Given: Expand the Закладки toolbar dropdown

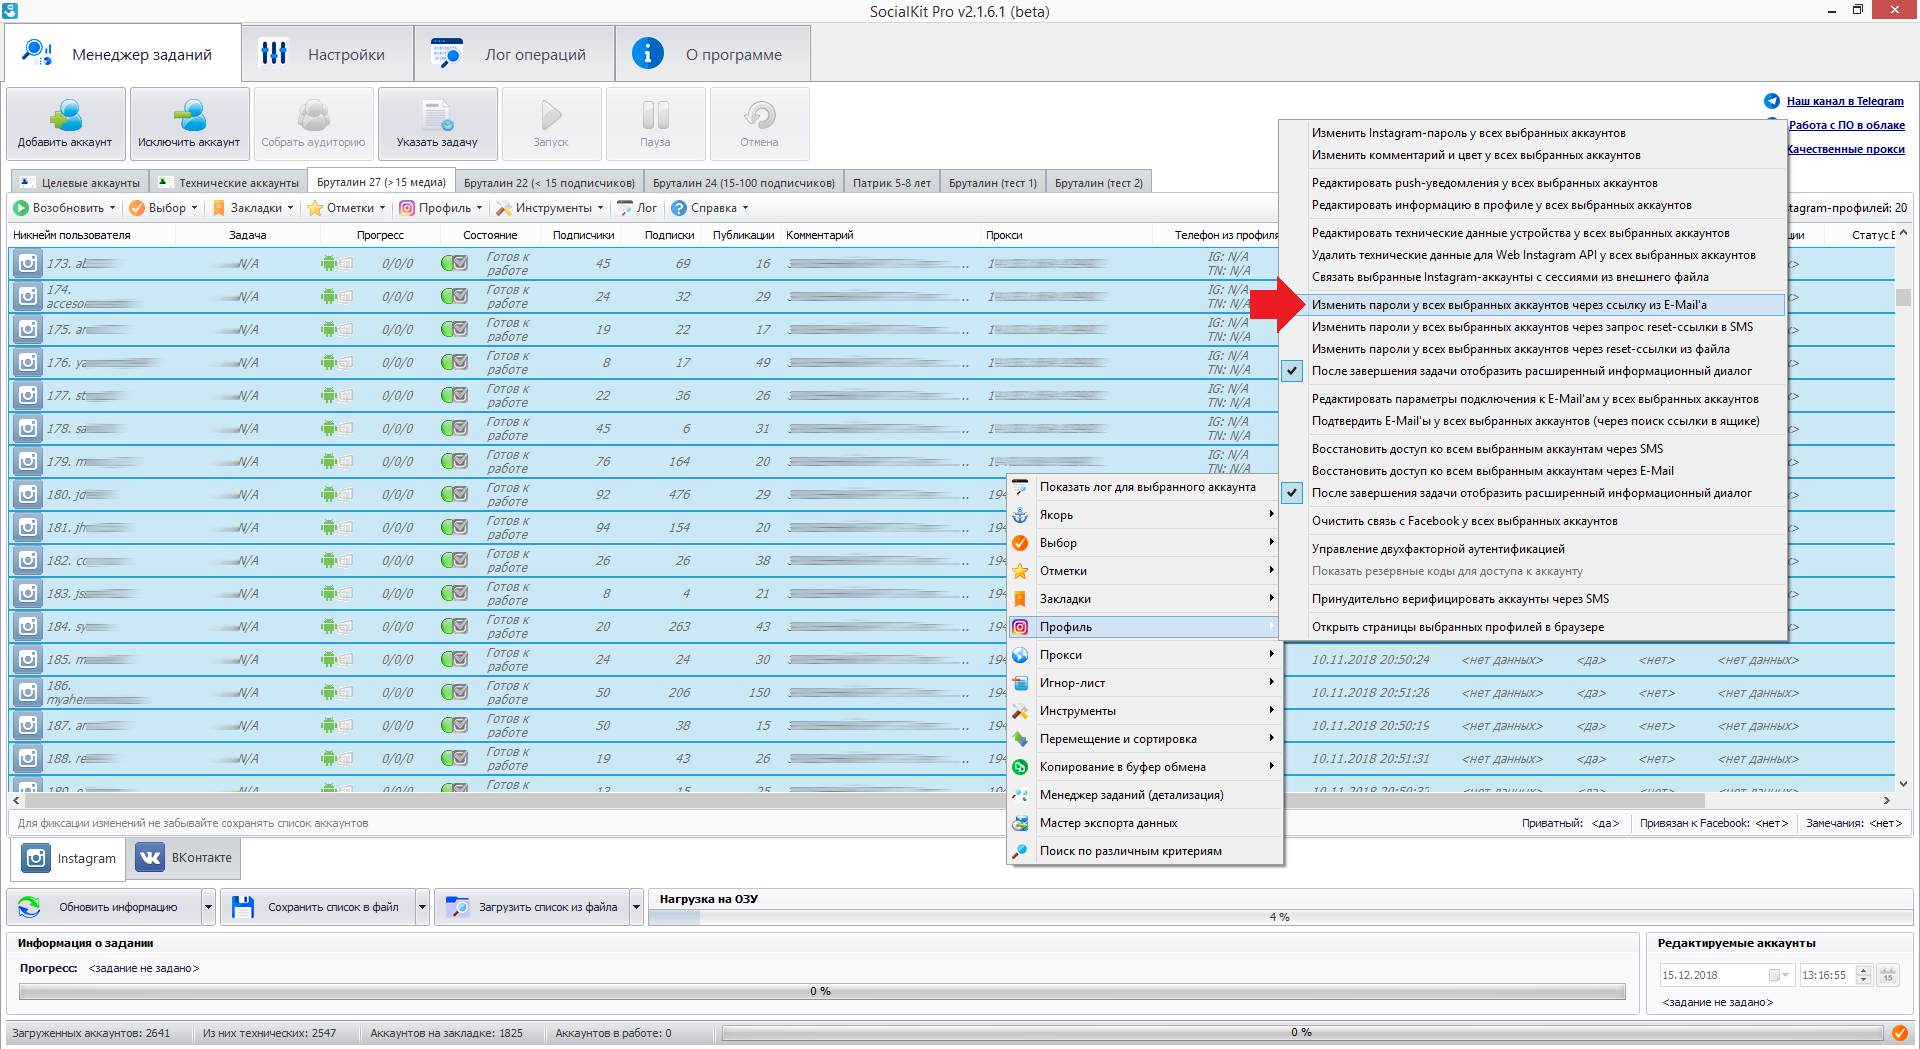Looking at the screenshot, I should point(290,208).
